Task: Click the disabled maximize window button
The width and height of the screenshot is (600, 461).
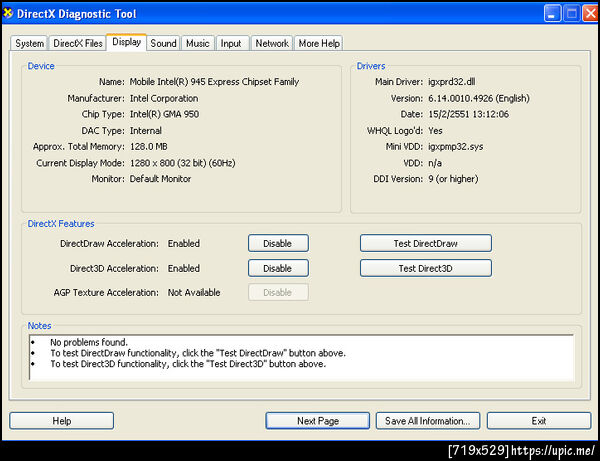Action: pyautogui.click(x=572, y=14)
